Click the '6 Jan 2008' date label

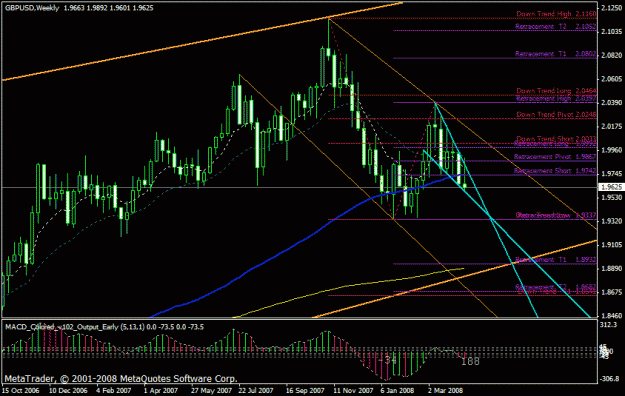(x=397, y=390)
